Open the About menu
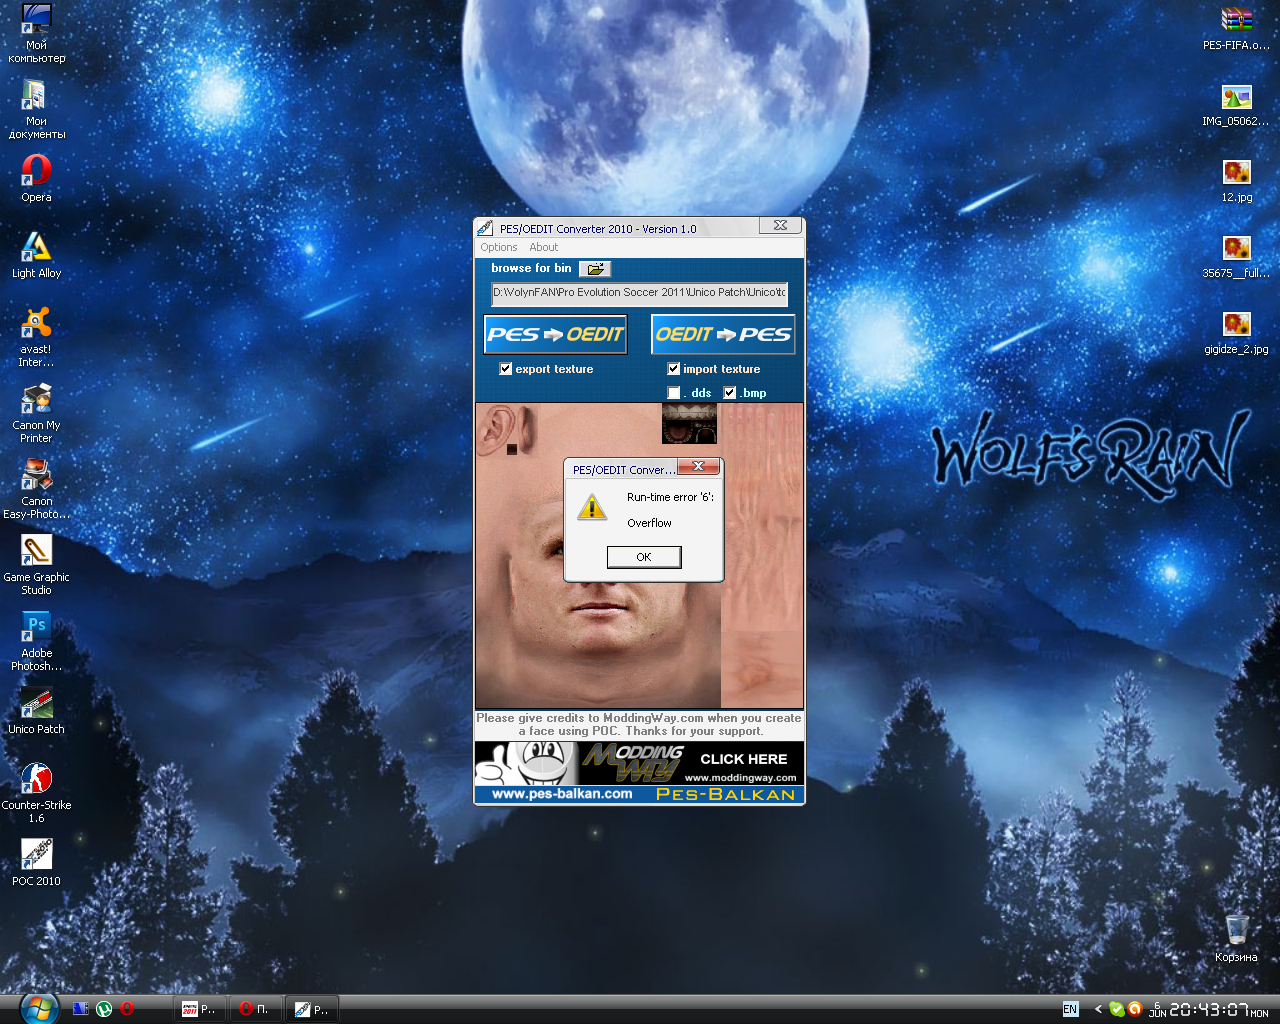 544,247
